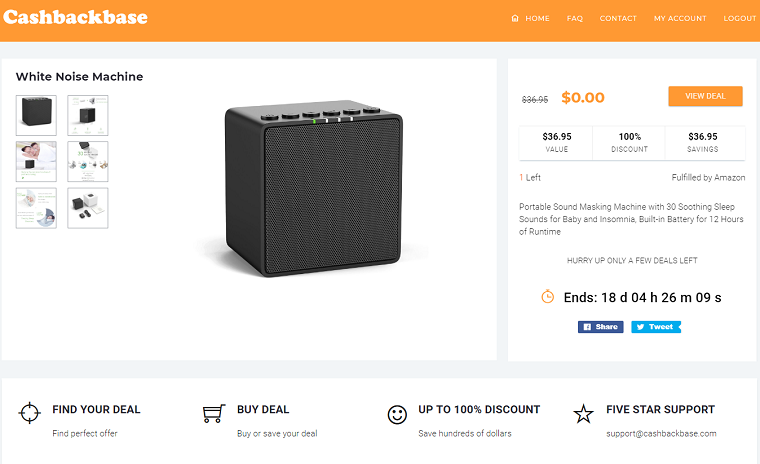
Task: Click the main white noise machine image
Action: tap(314, 190)
